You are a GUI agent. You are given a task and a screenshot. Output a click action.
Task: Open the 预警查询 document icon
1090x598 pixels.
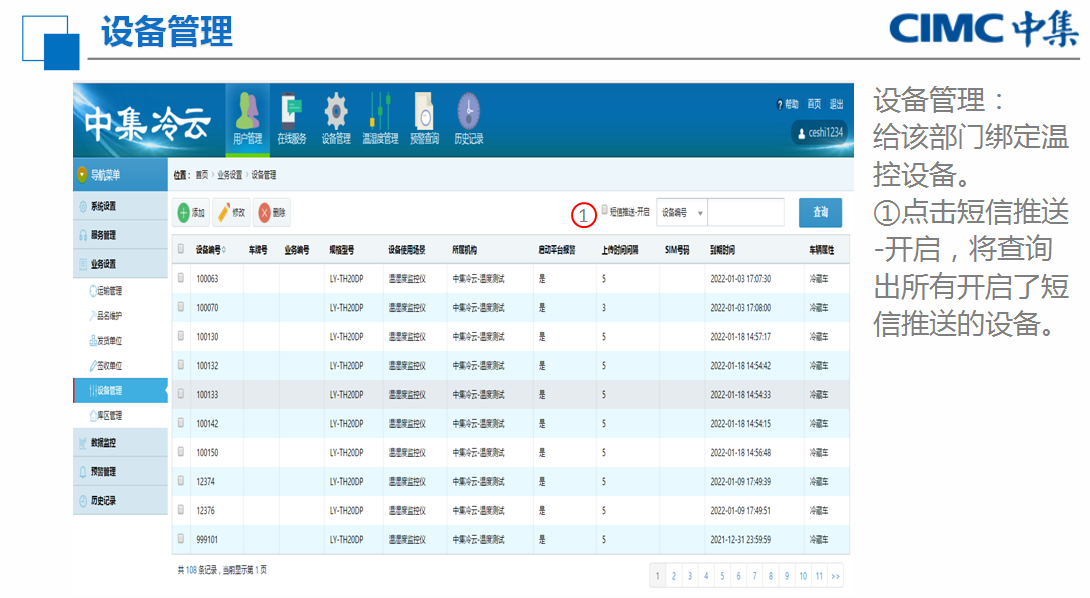(424, 118)
